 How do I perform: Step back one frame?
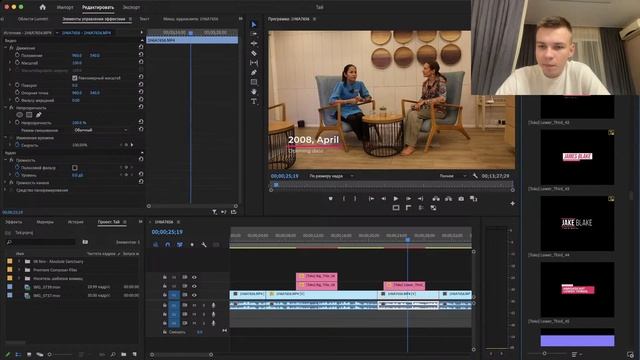pyautogui.click(x=383, y=199)
